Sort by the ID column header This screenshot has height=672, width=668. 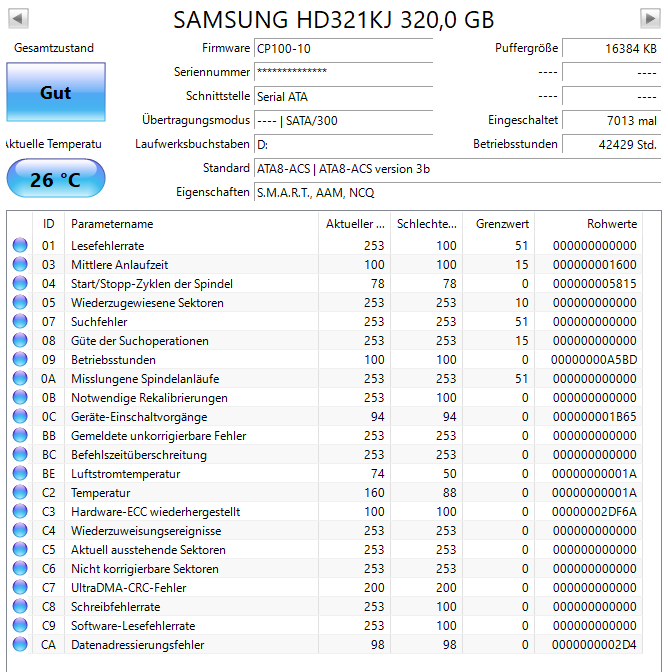48,224
